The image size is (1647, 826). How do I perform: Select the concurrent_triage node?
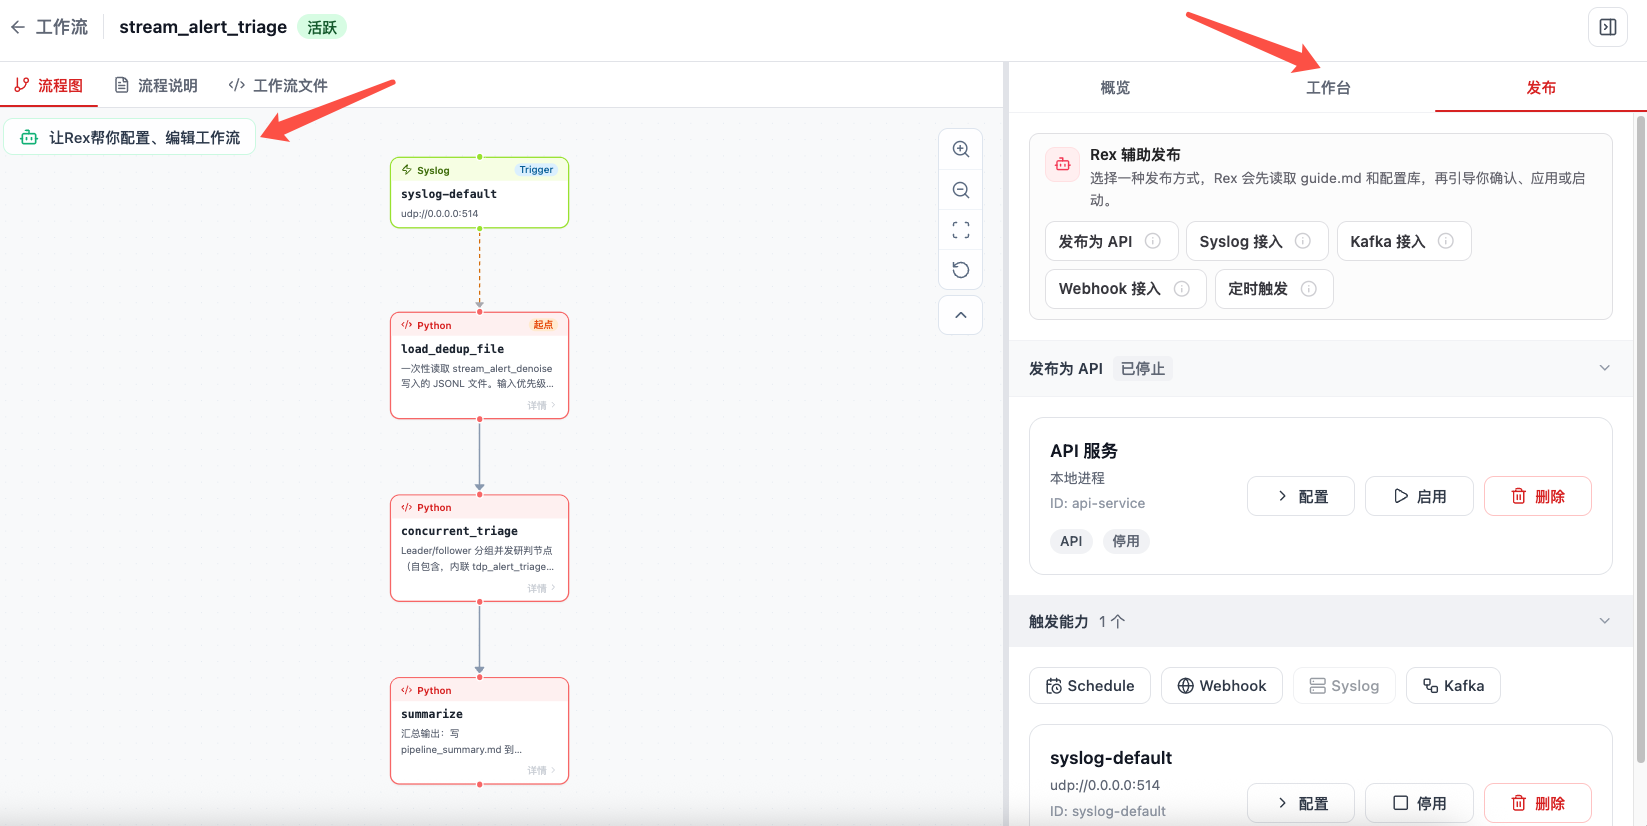point(479,548)
